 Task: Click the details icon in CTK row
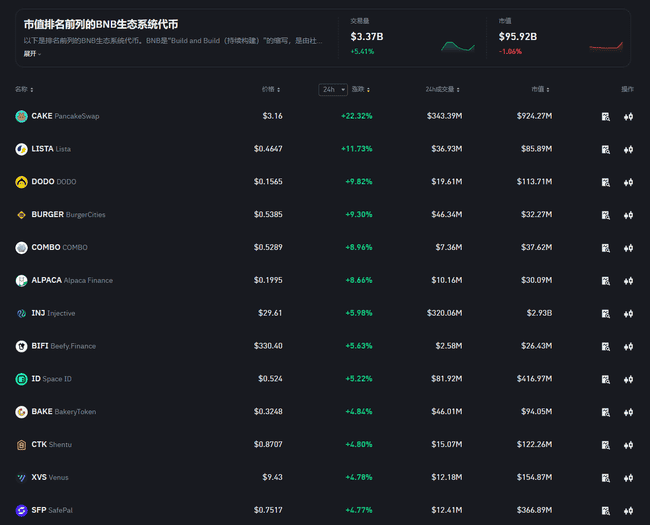point(605,445)
